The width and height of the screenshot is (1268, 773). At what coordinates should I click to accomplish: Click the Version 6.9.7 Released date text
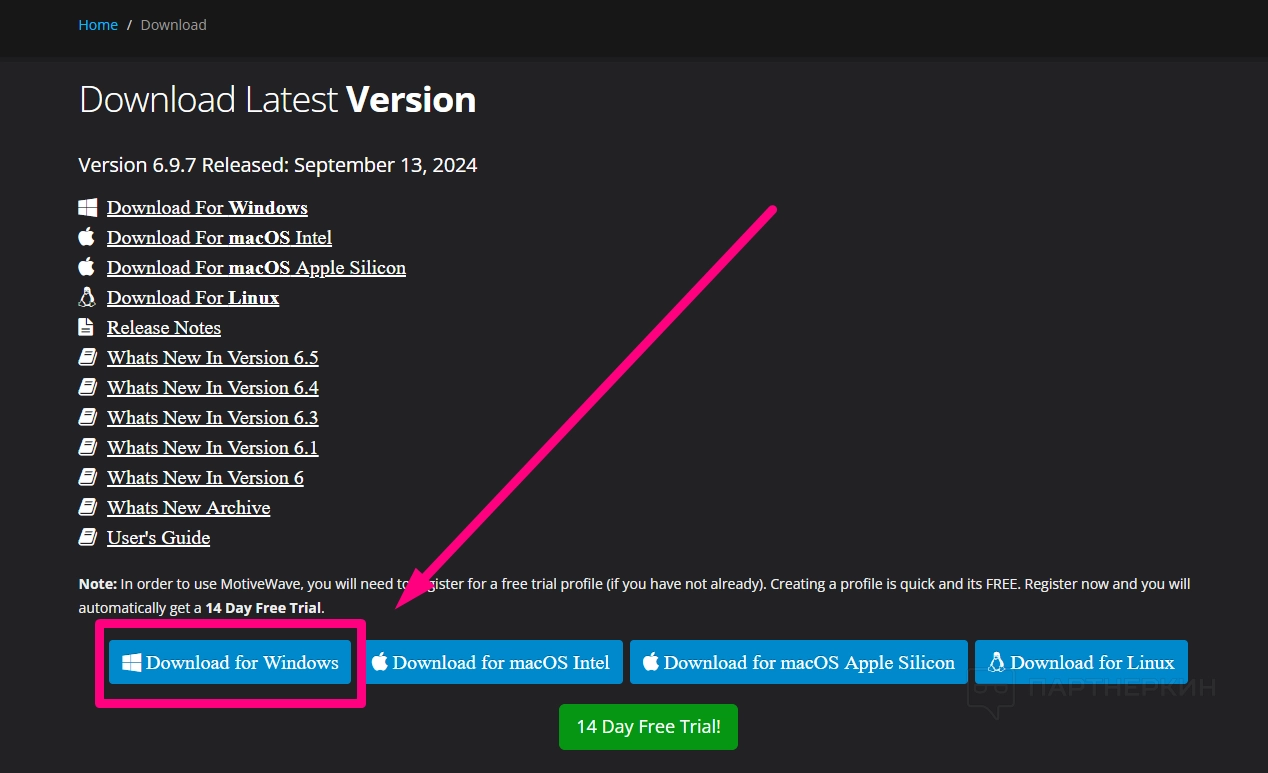point(278,165)
